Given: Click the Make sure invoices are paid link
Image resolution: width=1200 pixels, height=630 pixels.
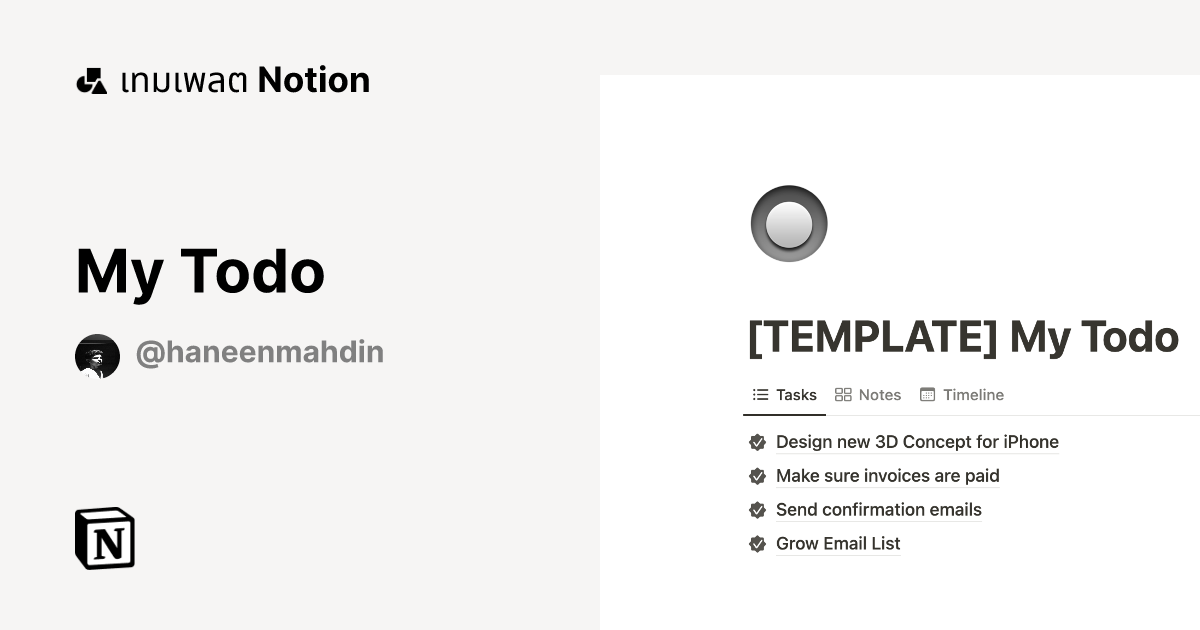Looking at the screenshot, I should (888, 476).
